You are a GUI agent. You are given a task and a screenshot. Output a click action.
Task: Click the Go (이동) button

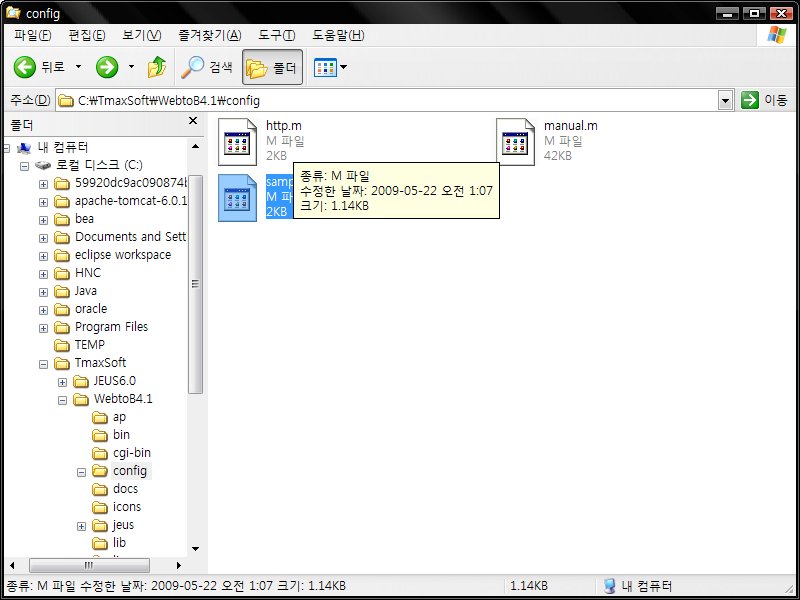tap(764, 100)
